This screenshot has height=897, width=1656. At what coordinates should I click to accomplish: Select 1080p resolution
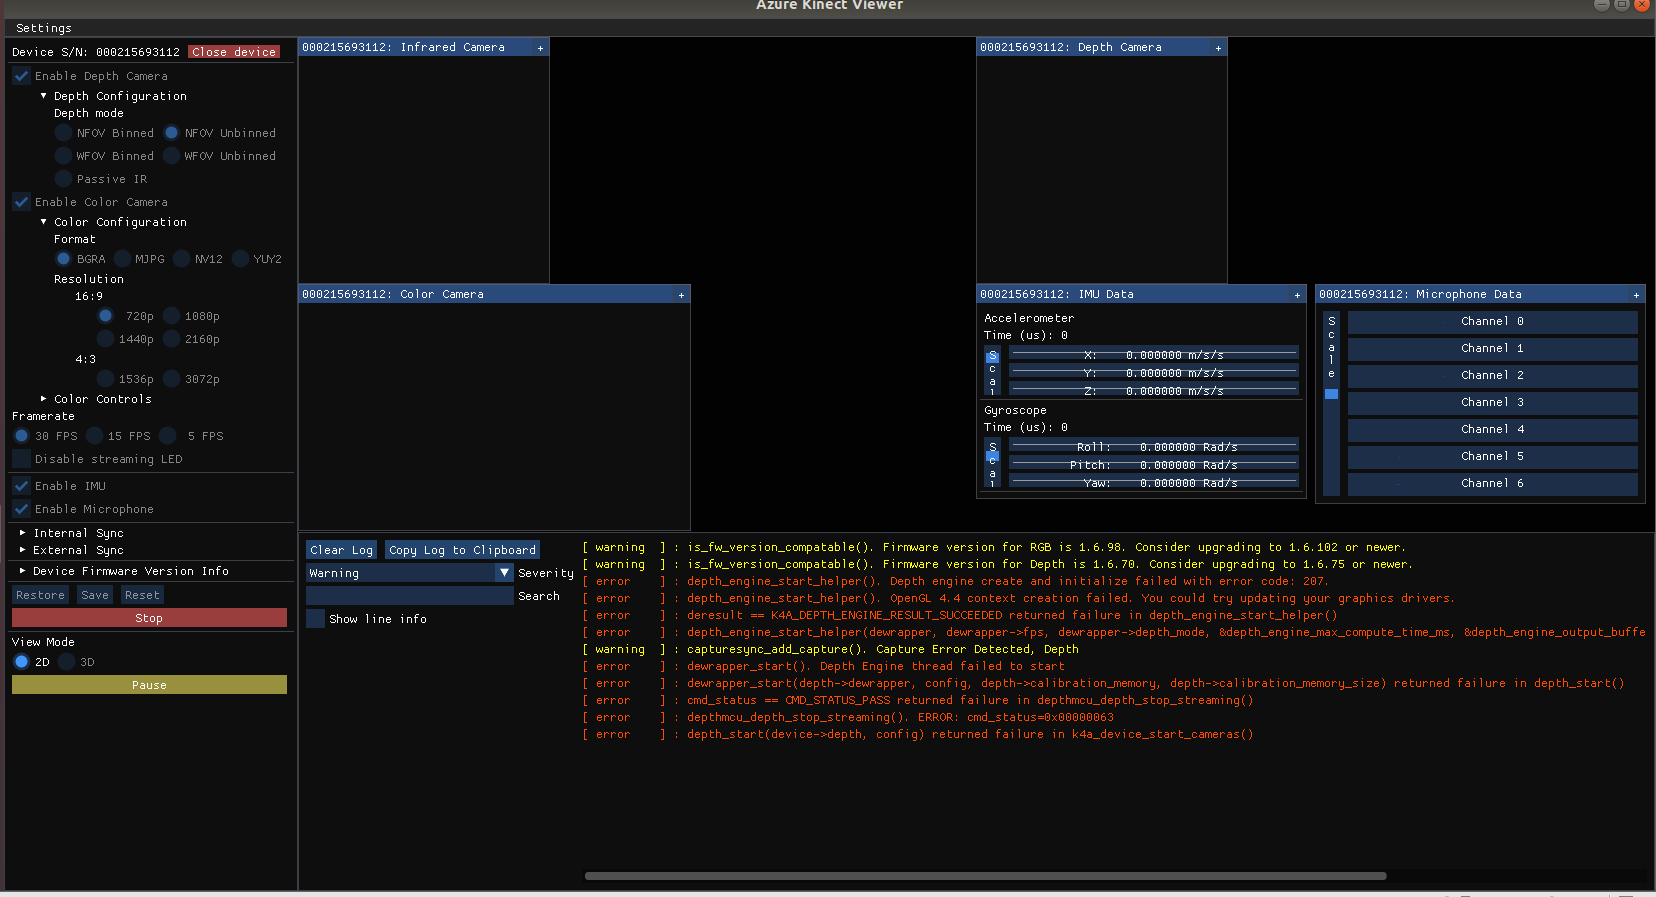[x=171, y=316]
